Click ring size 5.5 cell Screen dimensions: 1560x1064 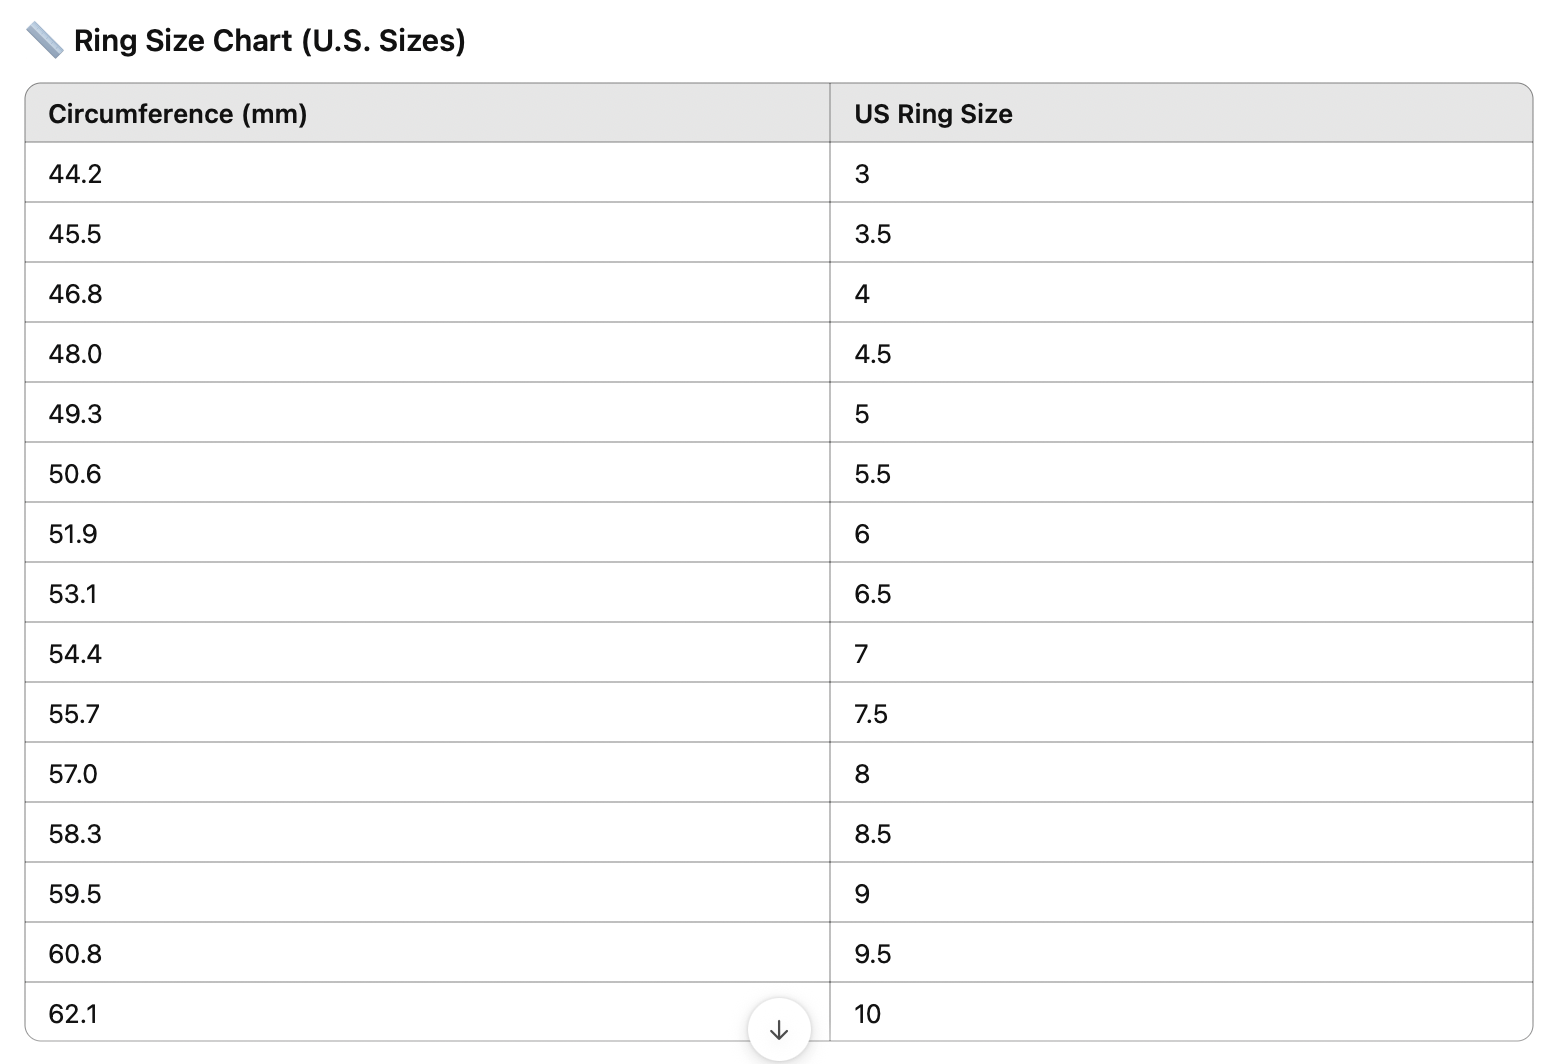pyautogui.click(x=872, y=474)
